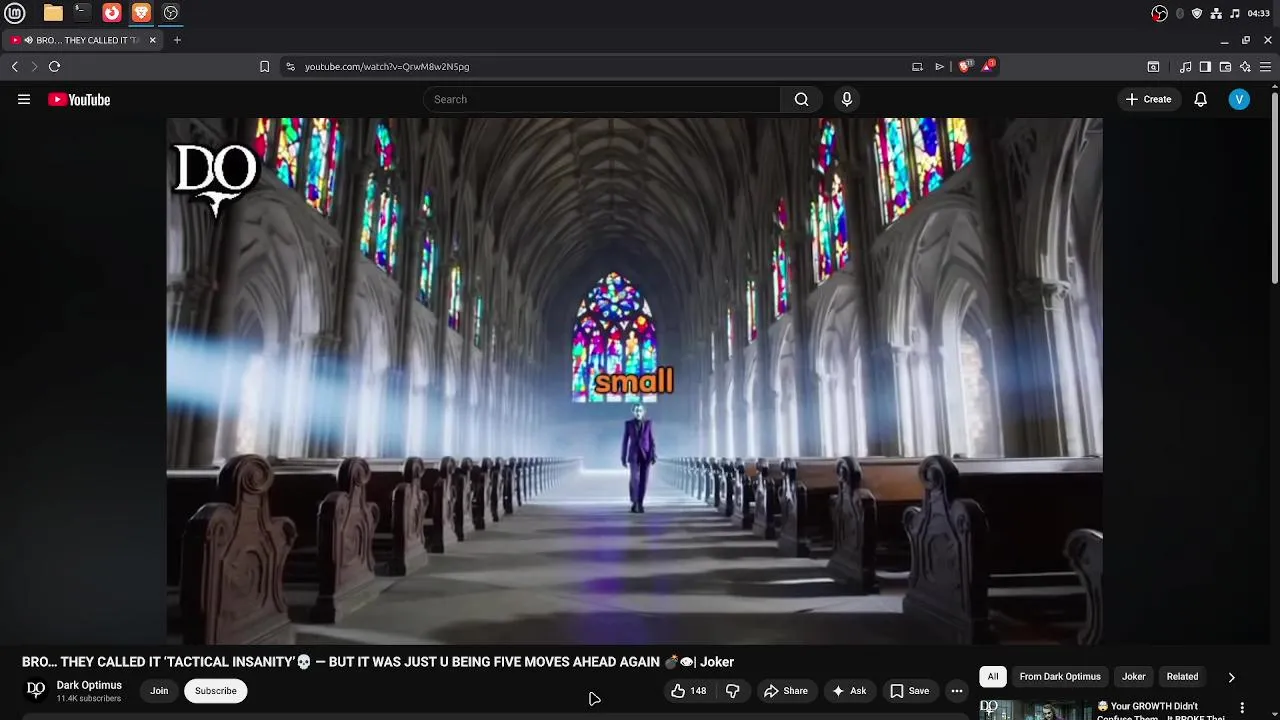
Task: Open Brave Rewards triangle icon
Action: tap(989, 67)
